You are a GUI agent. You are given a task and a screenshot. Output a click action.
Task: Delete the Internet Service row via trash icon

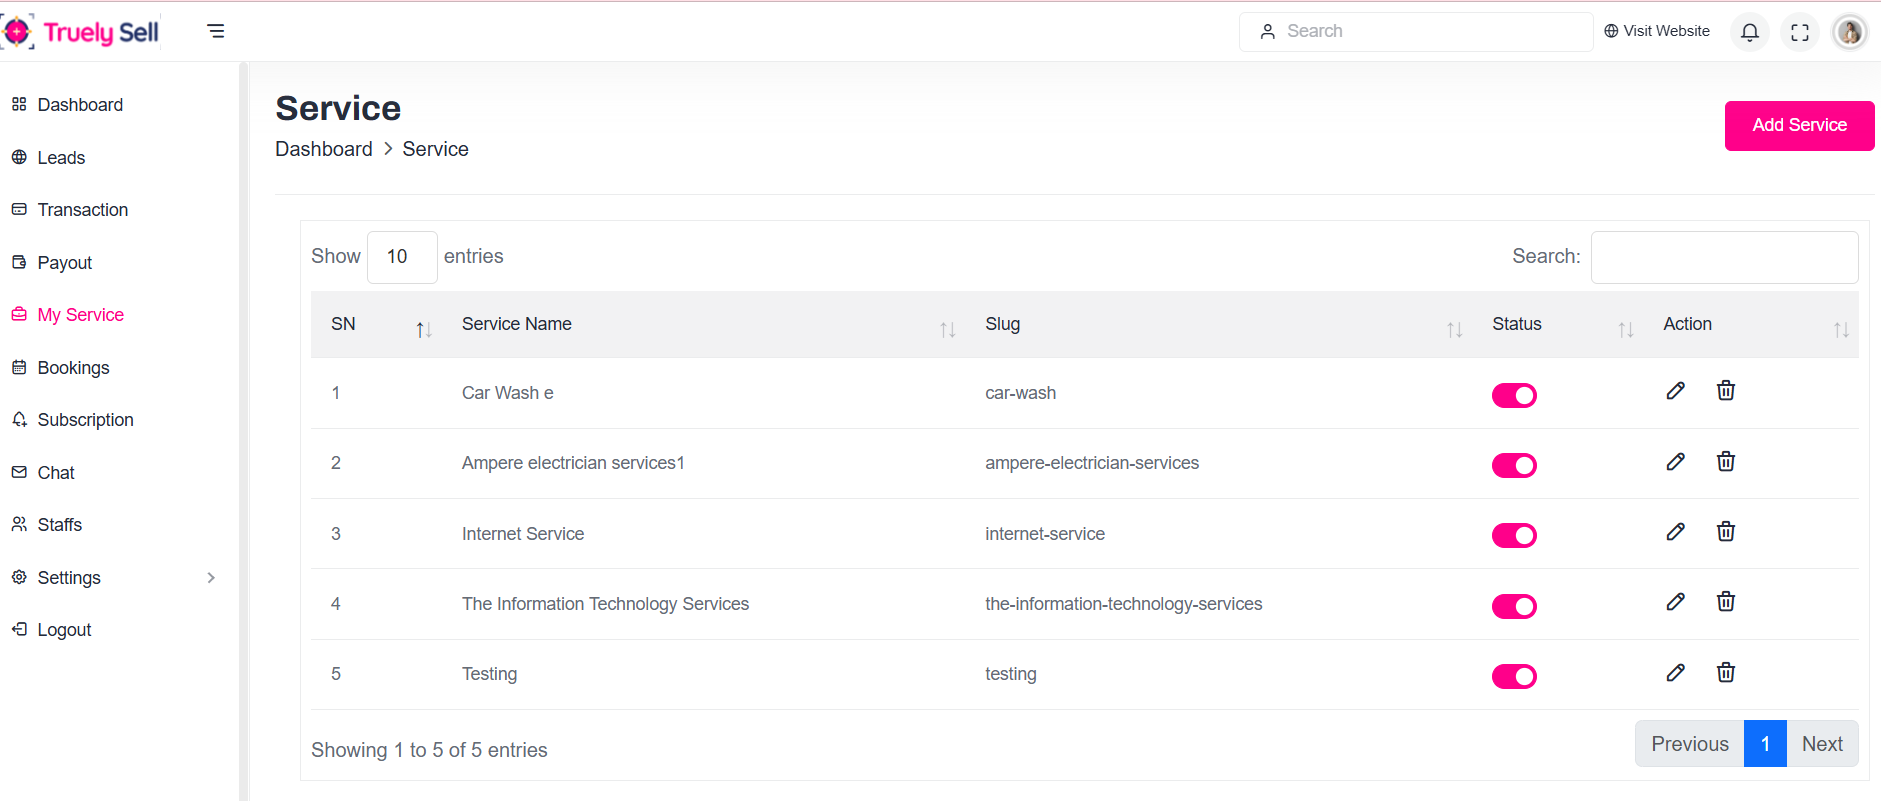(1725, 532)
